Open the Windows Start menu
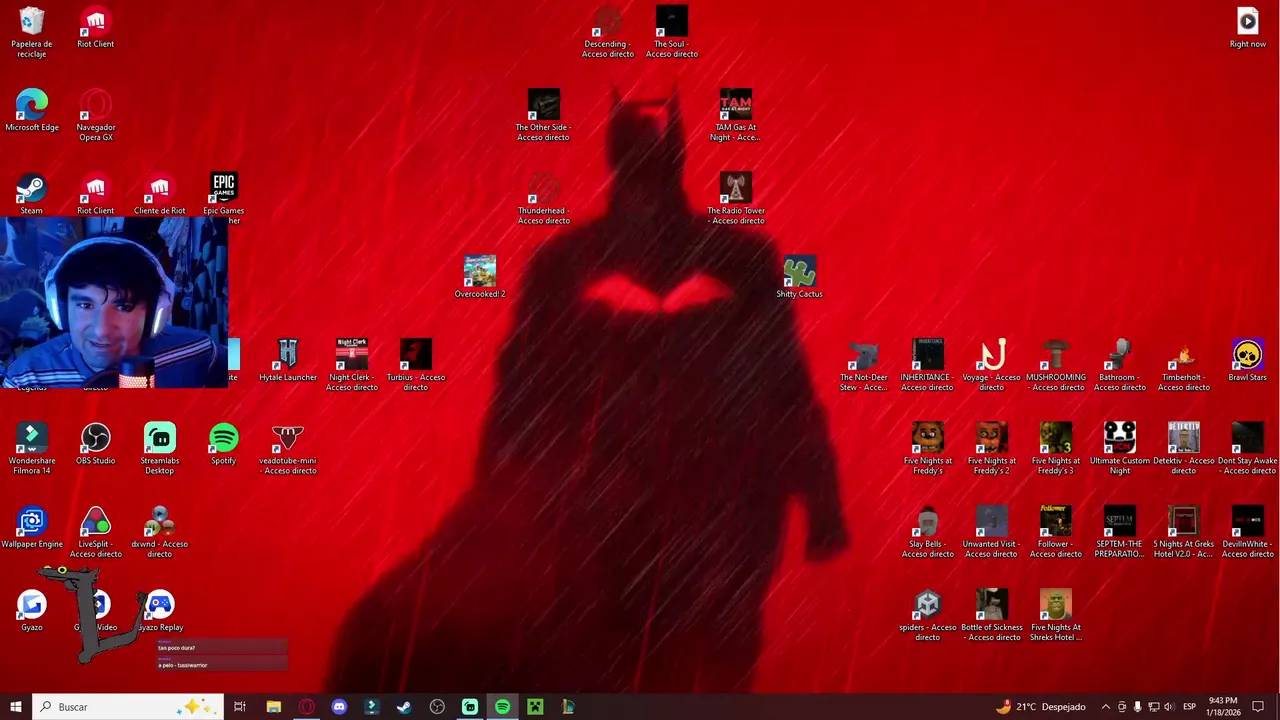This screenshot has height=720, width=1280. pyautogui.click(x=16, y=707)
